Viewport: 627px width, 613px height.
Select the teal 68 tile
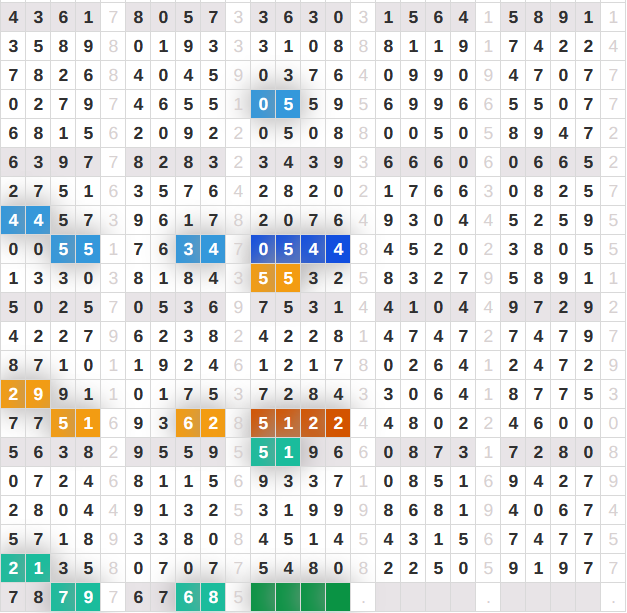(200, 597)
